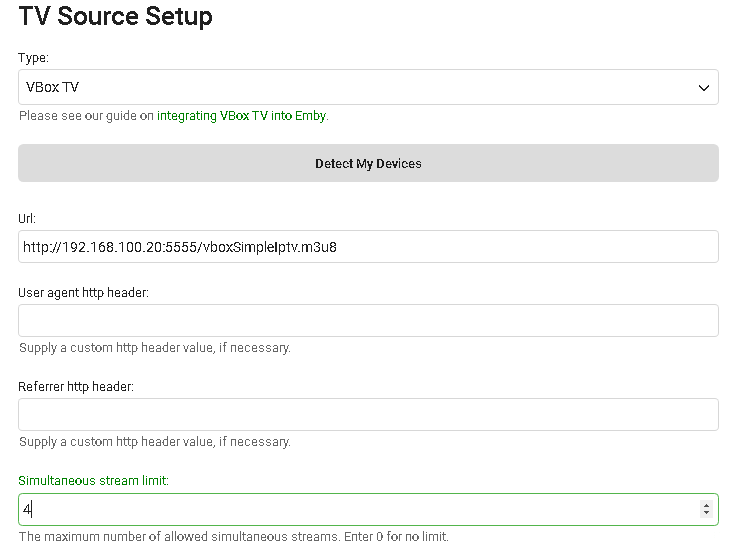The width and height of the screenshot is (745, 553).
Task: Select the "User agent http header:" label
Action: click(83, 292)
